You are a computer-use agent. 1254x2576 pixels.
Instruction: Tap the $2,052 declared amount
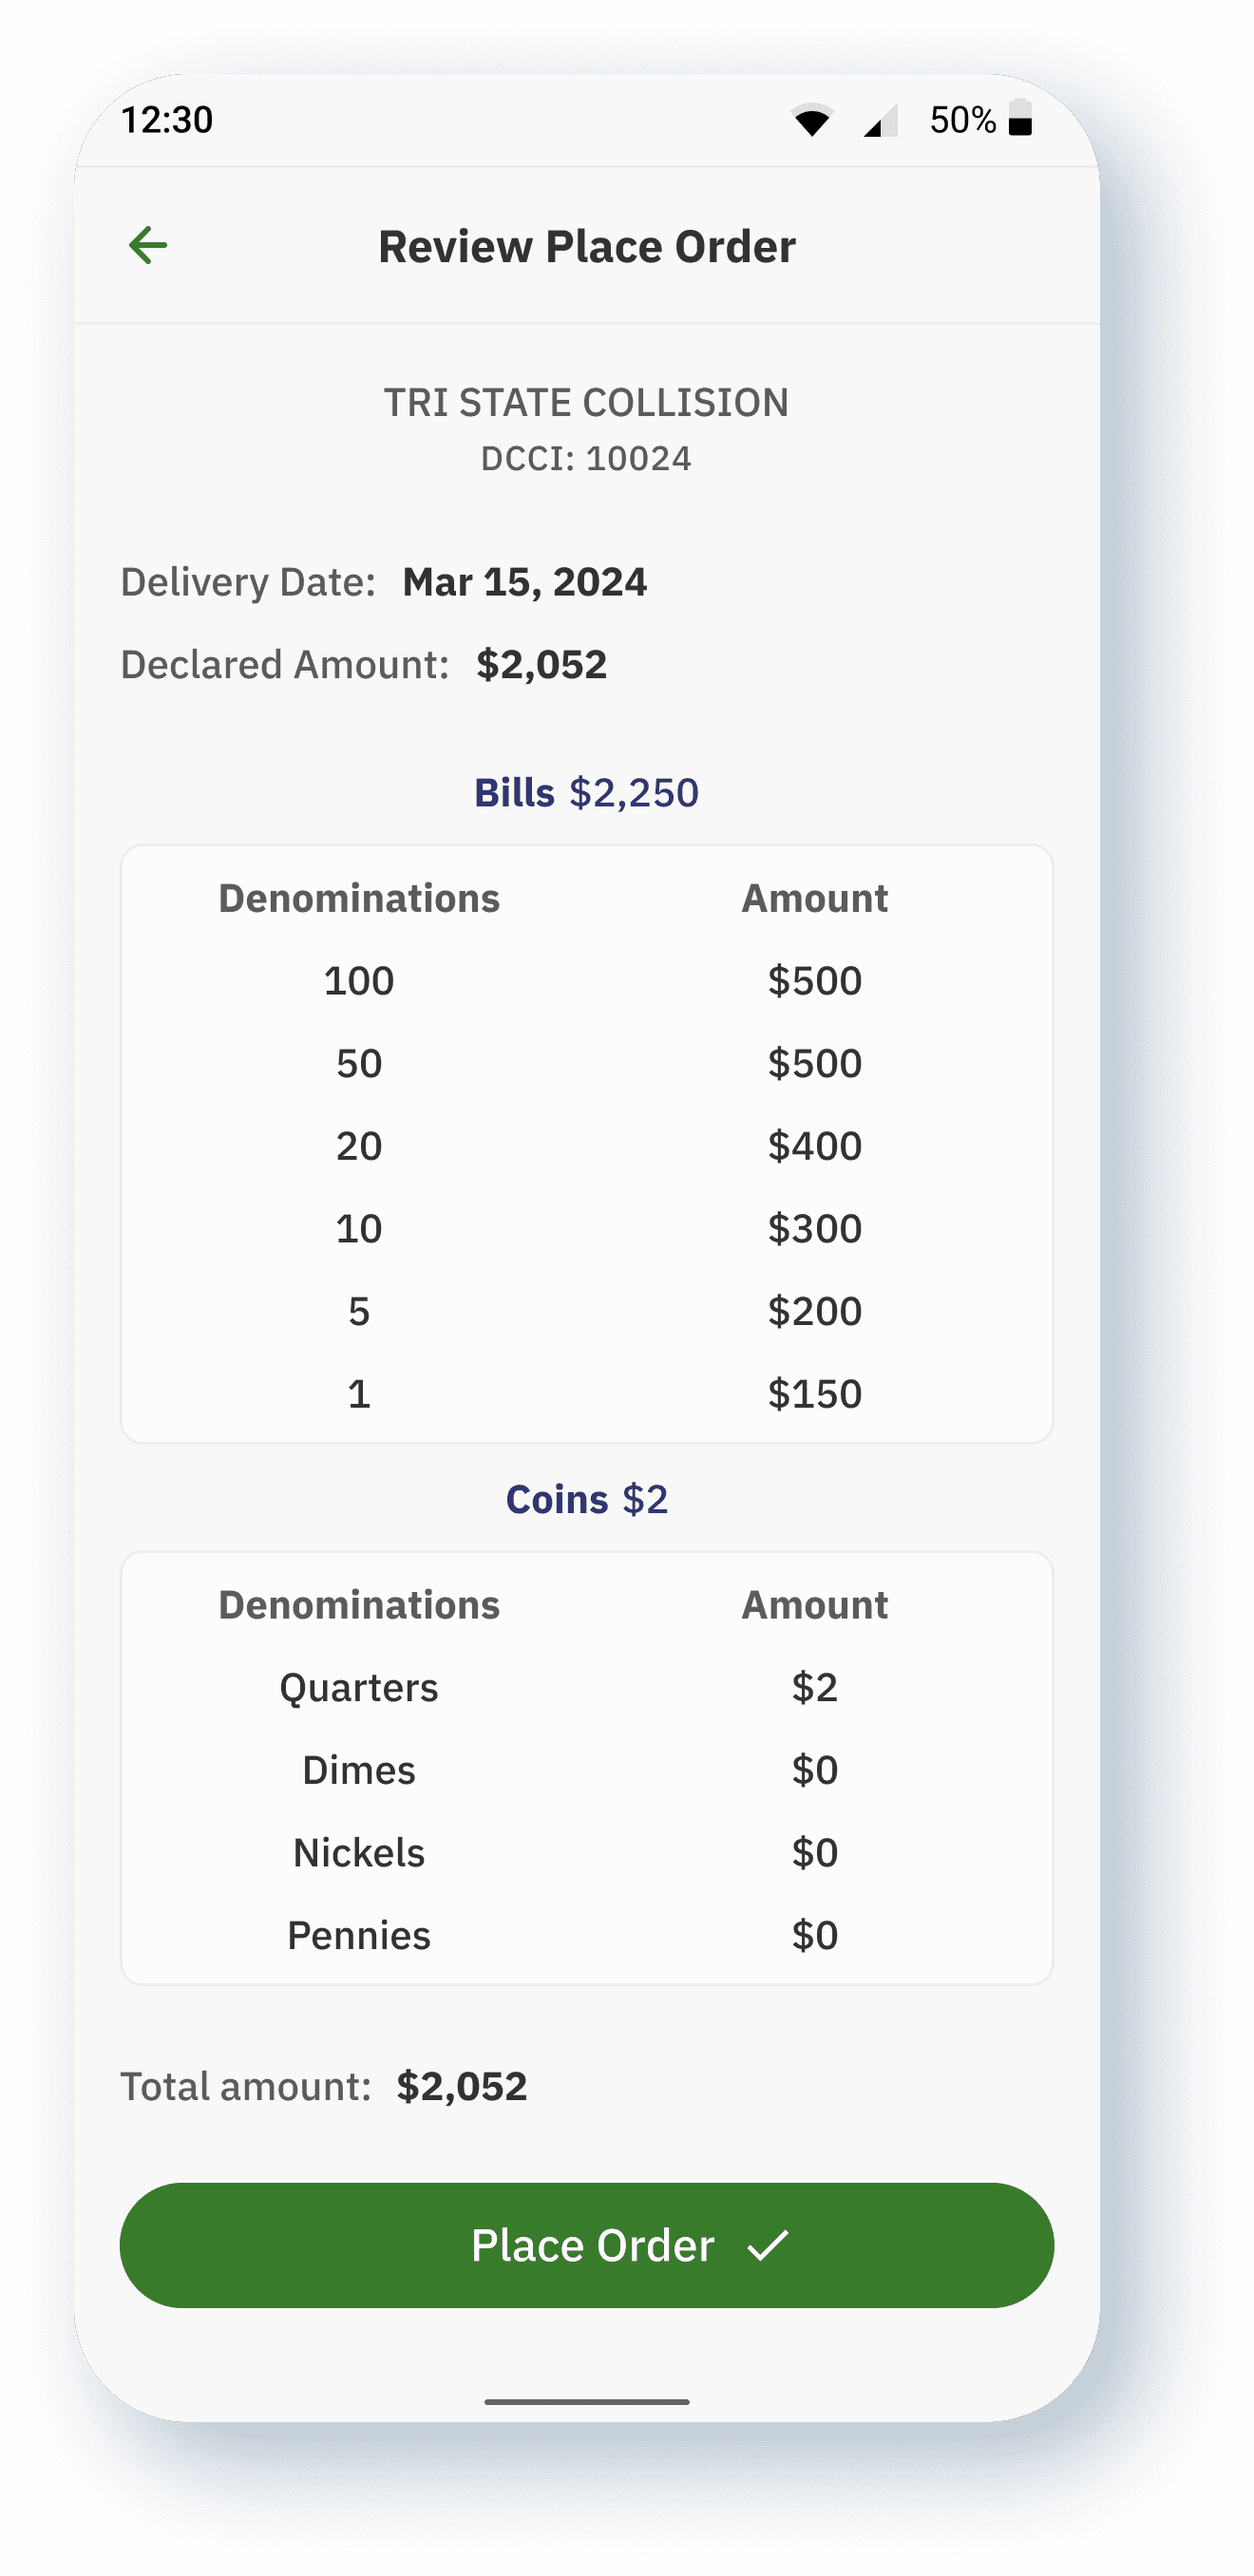coord(541,665)
